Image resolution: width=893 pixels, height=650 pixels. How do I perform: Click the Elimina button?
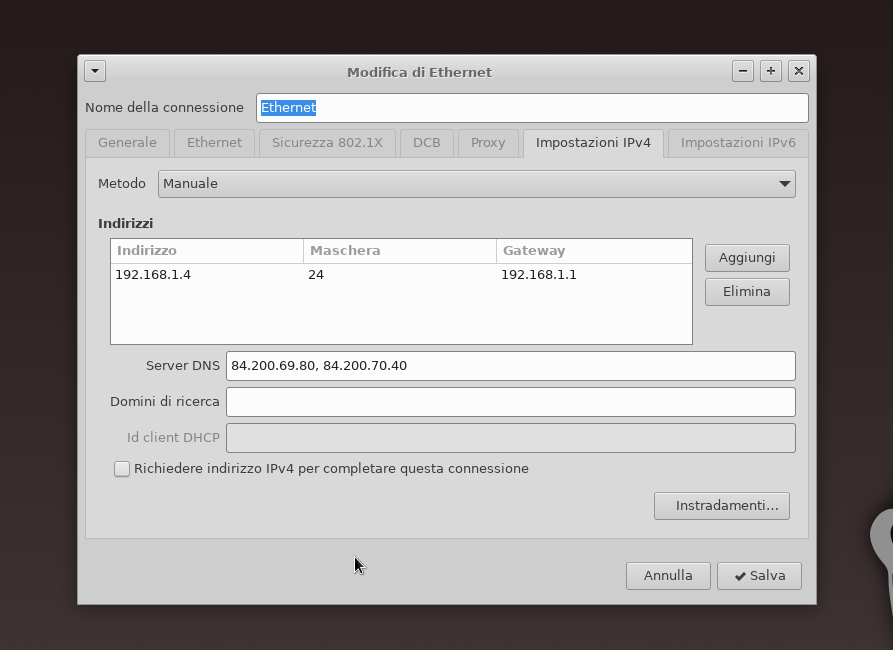tap(747, 292)
